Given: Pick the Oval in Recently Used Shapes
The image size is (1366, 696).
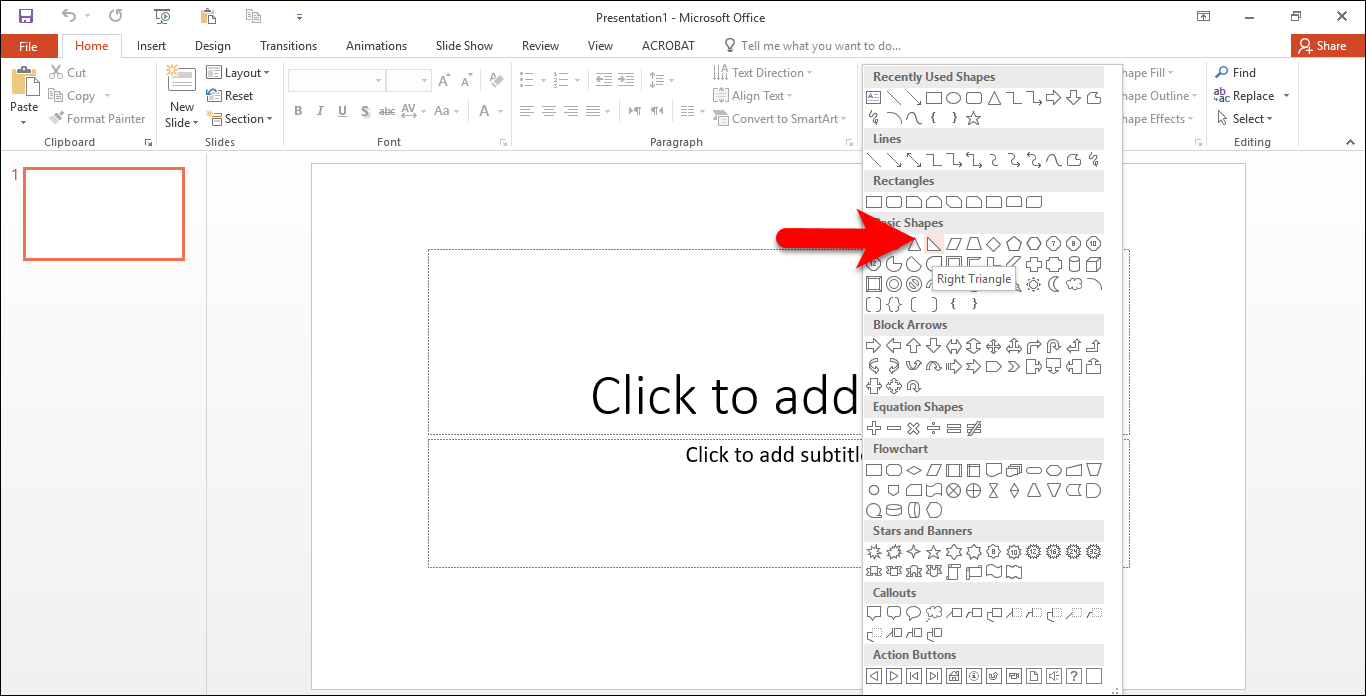Looking at the screenshot, I should (954, 98).
